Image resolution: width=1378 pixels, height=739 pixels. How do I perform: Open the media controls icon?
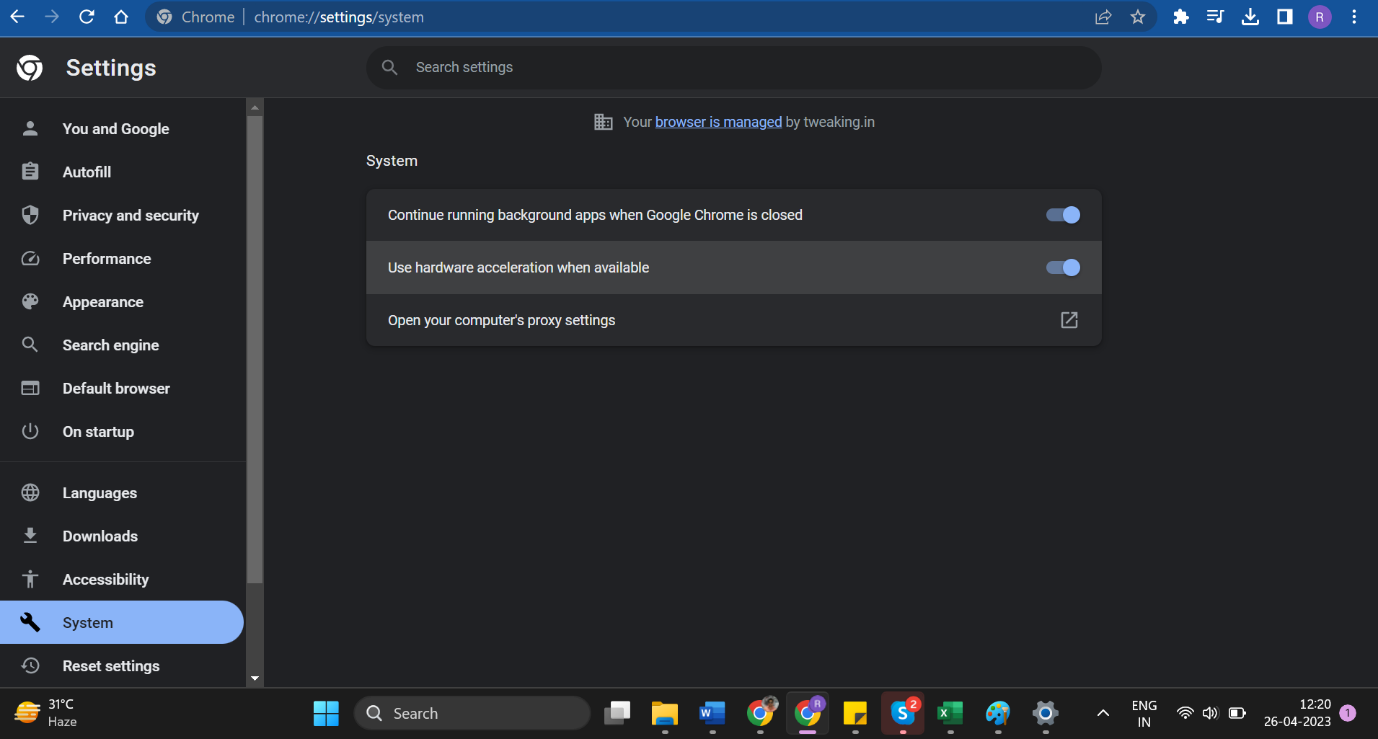tap(1215, 16)
